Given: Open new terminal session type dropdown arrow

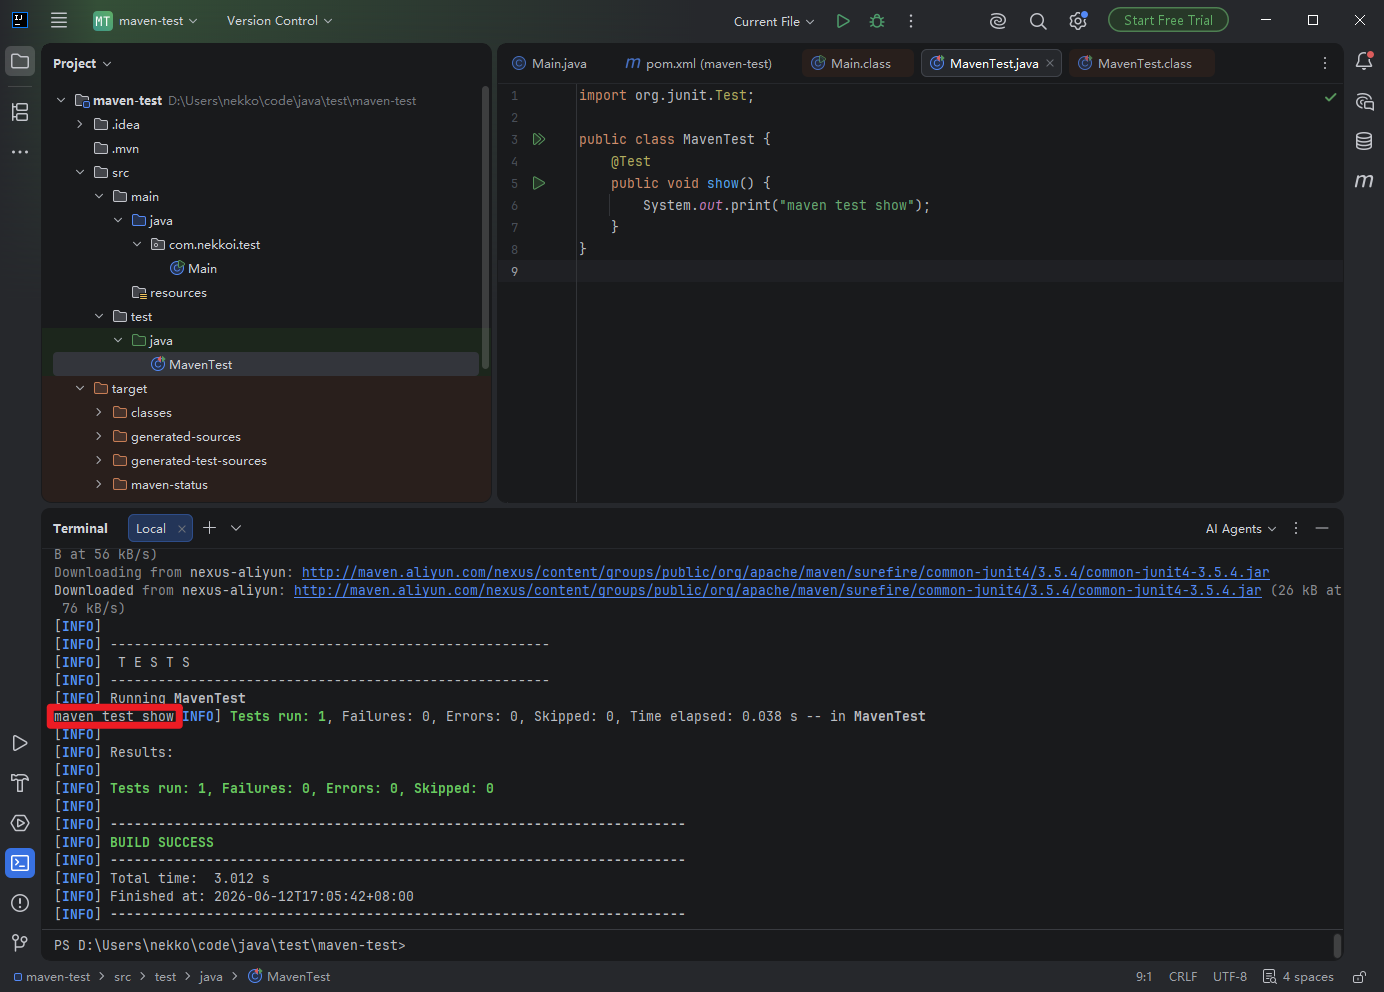Looking at the screenshot, I should tap(236, 528).
